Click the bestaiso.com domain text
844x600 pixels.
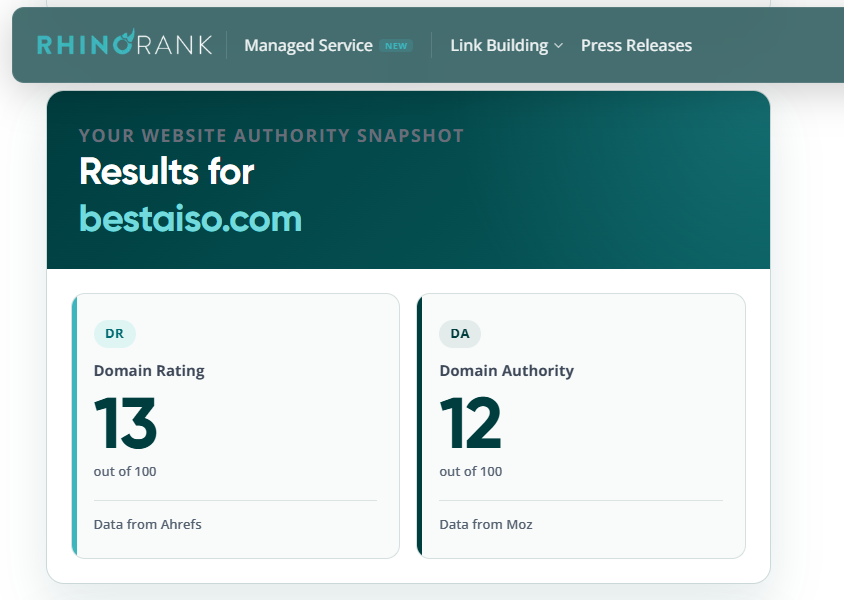tap(191, 218)
